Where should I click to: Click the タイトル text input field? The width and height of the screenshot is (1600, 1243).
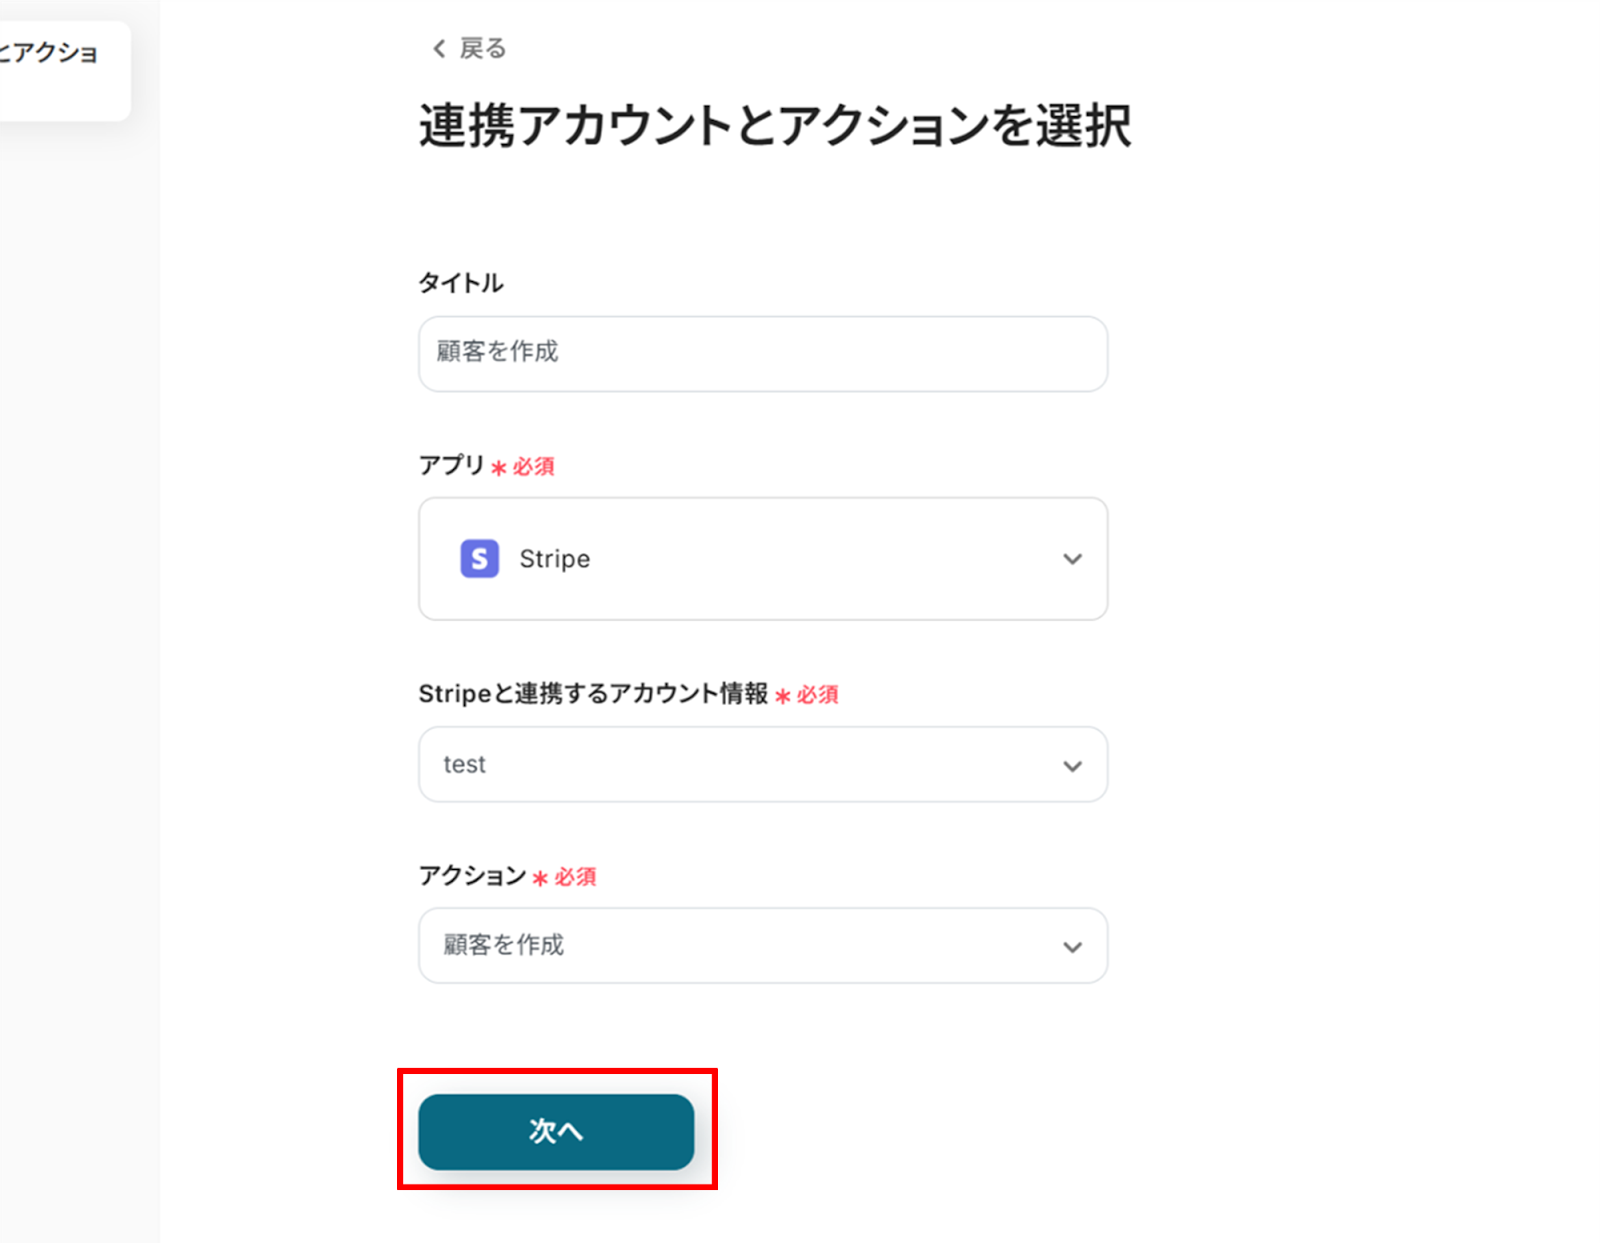[762, 354]
